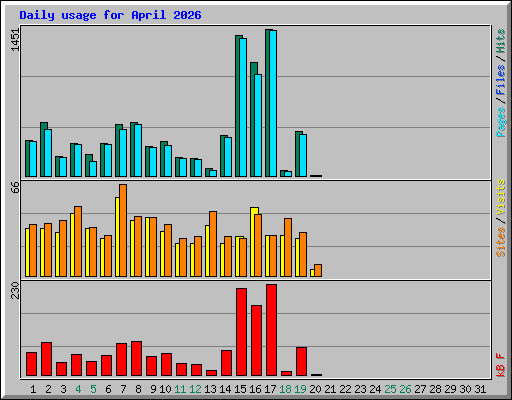Click day 2 on the x-axis
512x400 pixels.
(48, 389)
